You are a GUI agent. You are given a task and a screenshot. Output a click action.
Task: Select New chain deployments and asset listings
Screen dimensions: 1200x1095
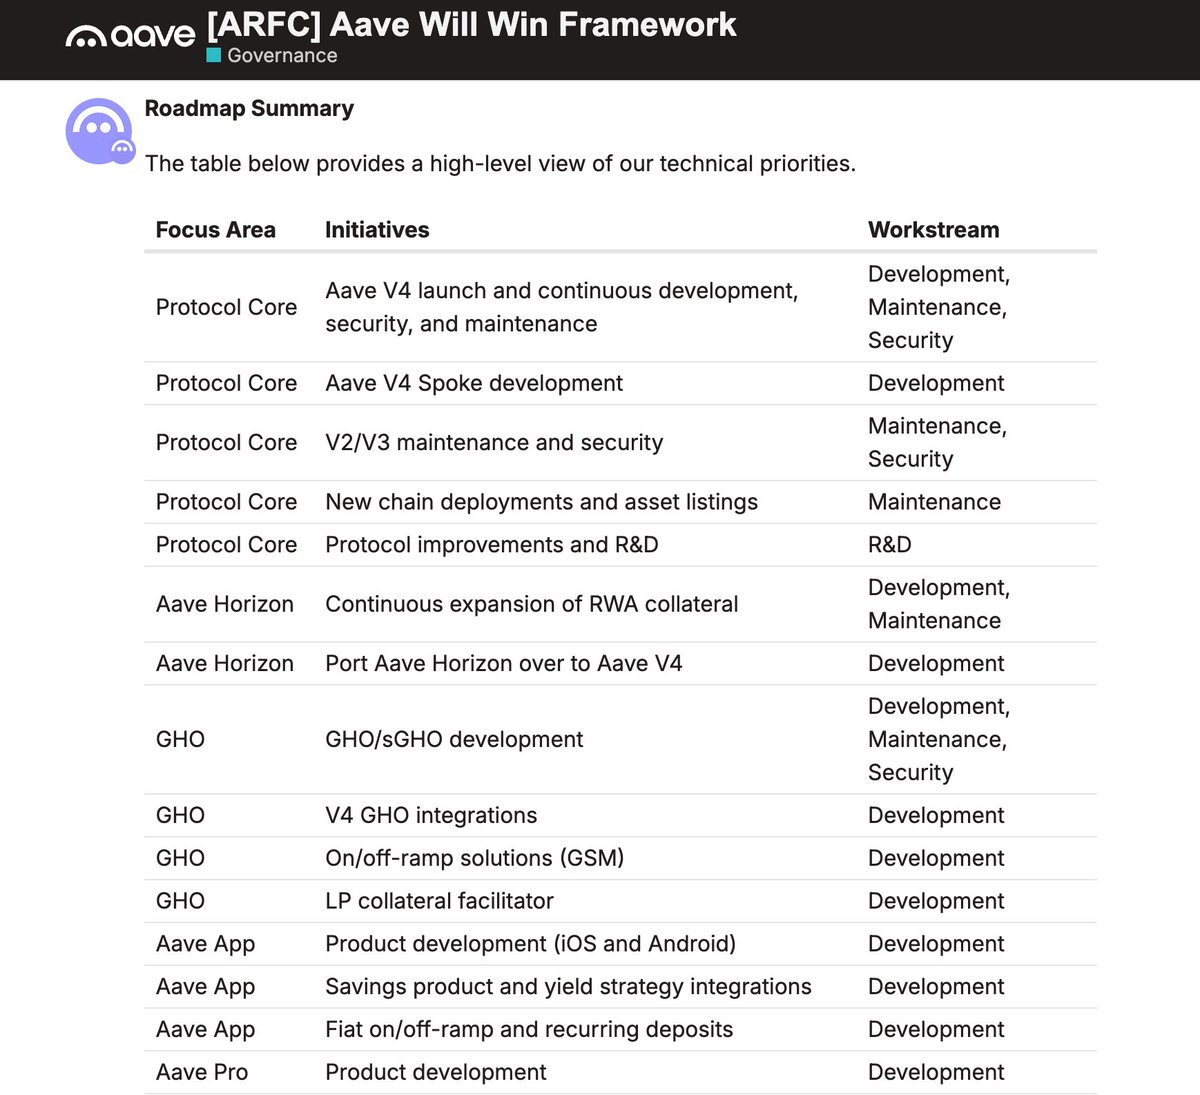click(x=541, y=502)
